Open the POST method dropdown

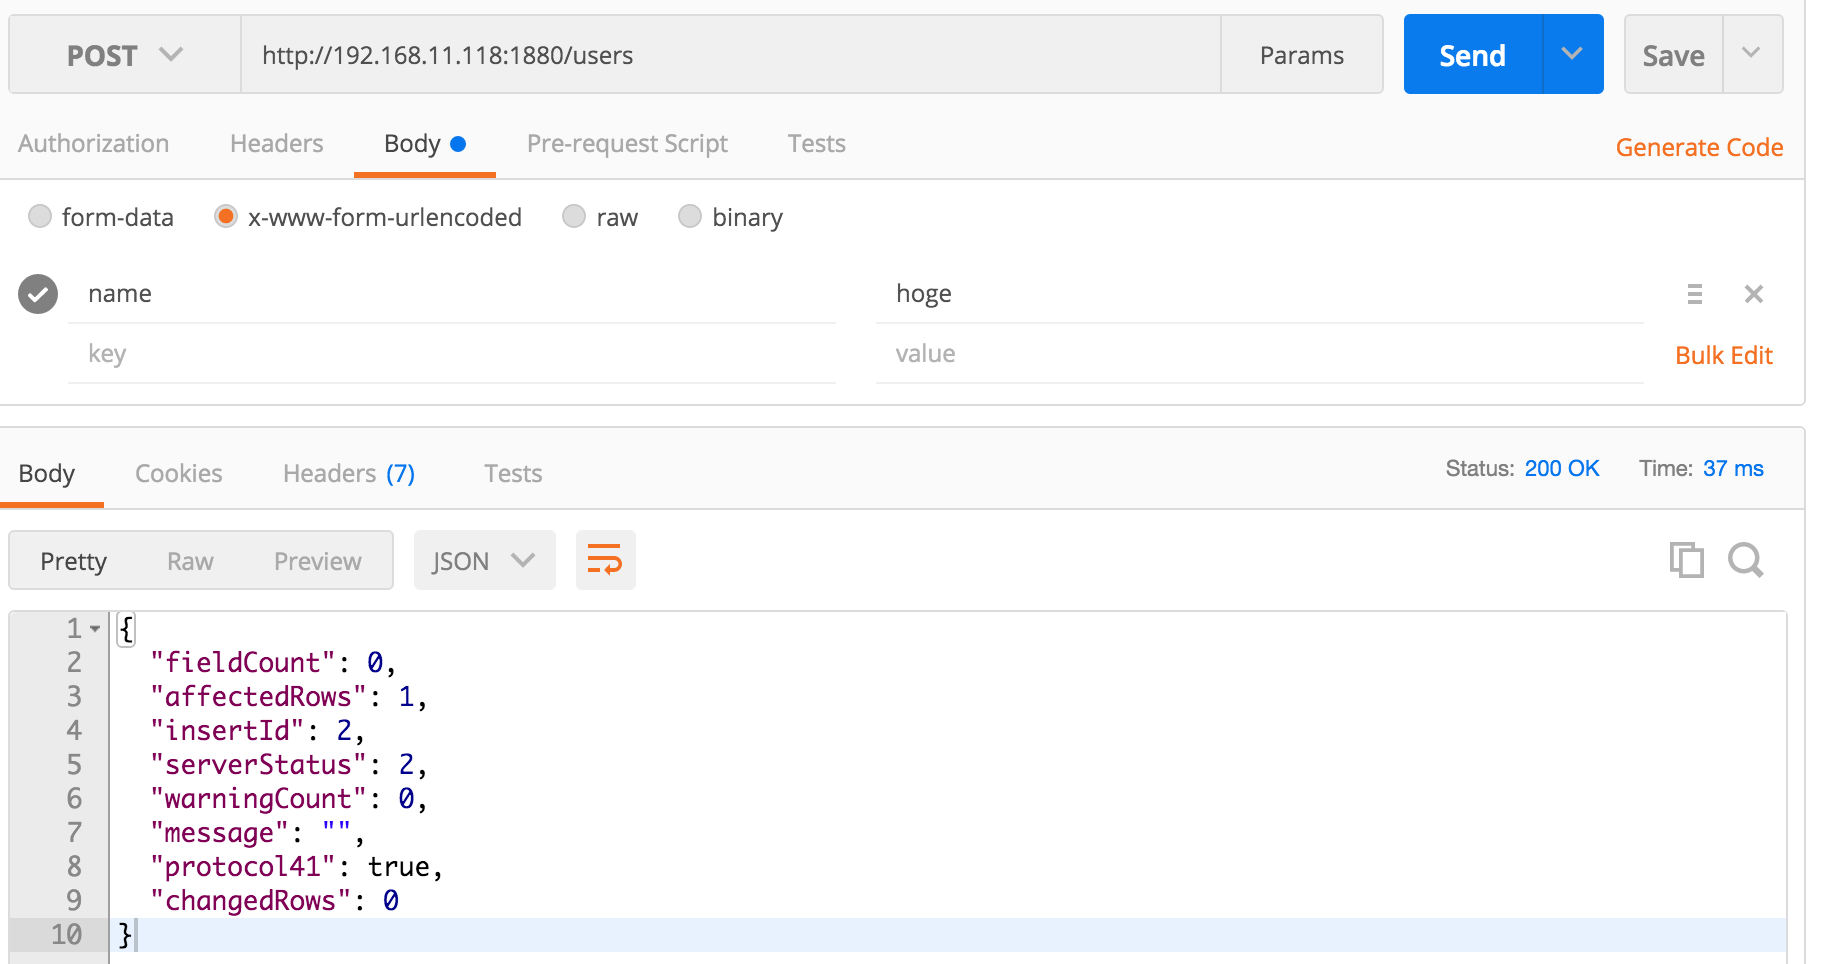(x=123, y=55)
